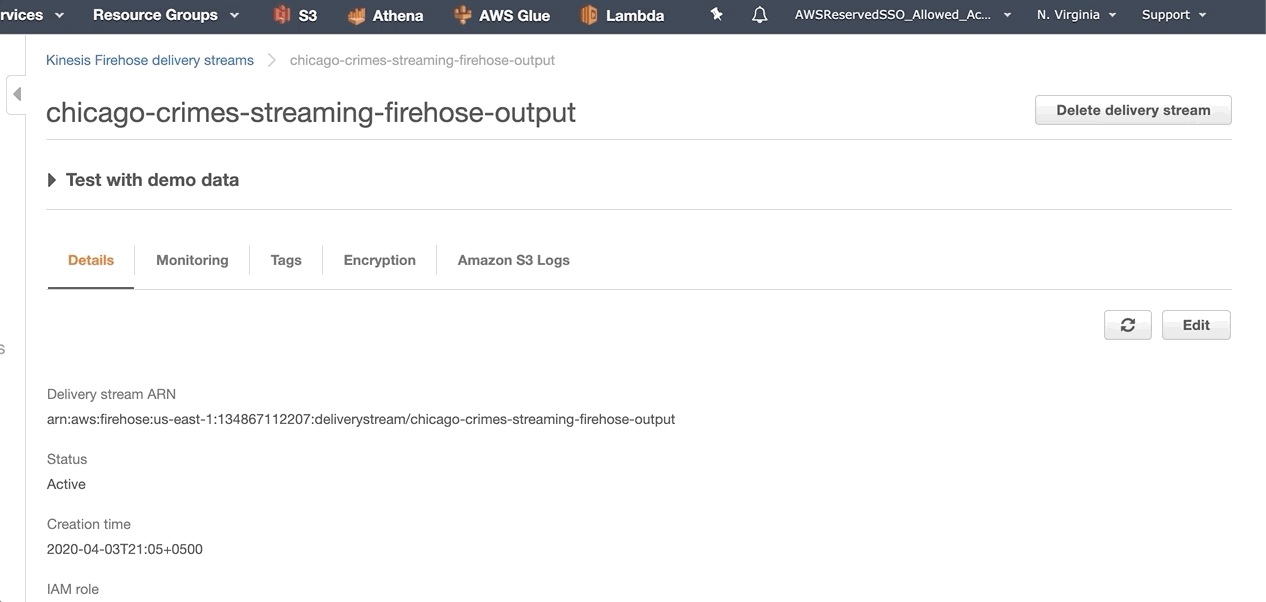This screenshot has height=602, width=1266.
Task: Switch to the Monitoring tab
Action: coord(192,260)
